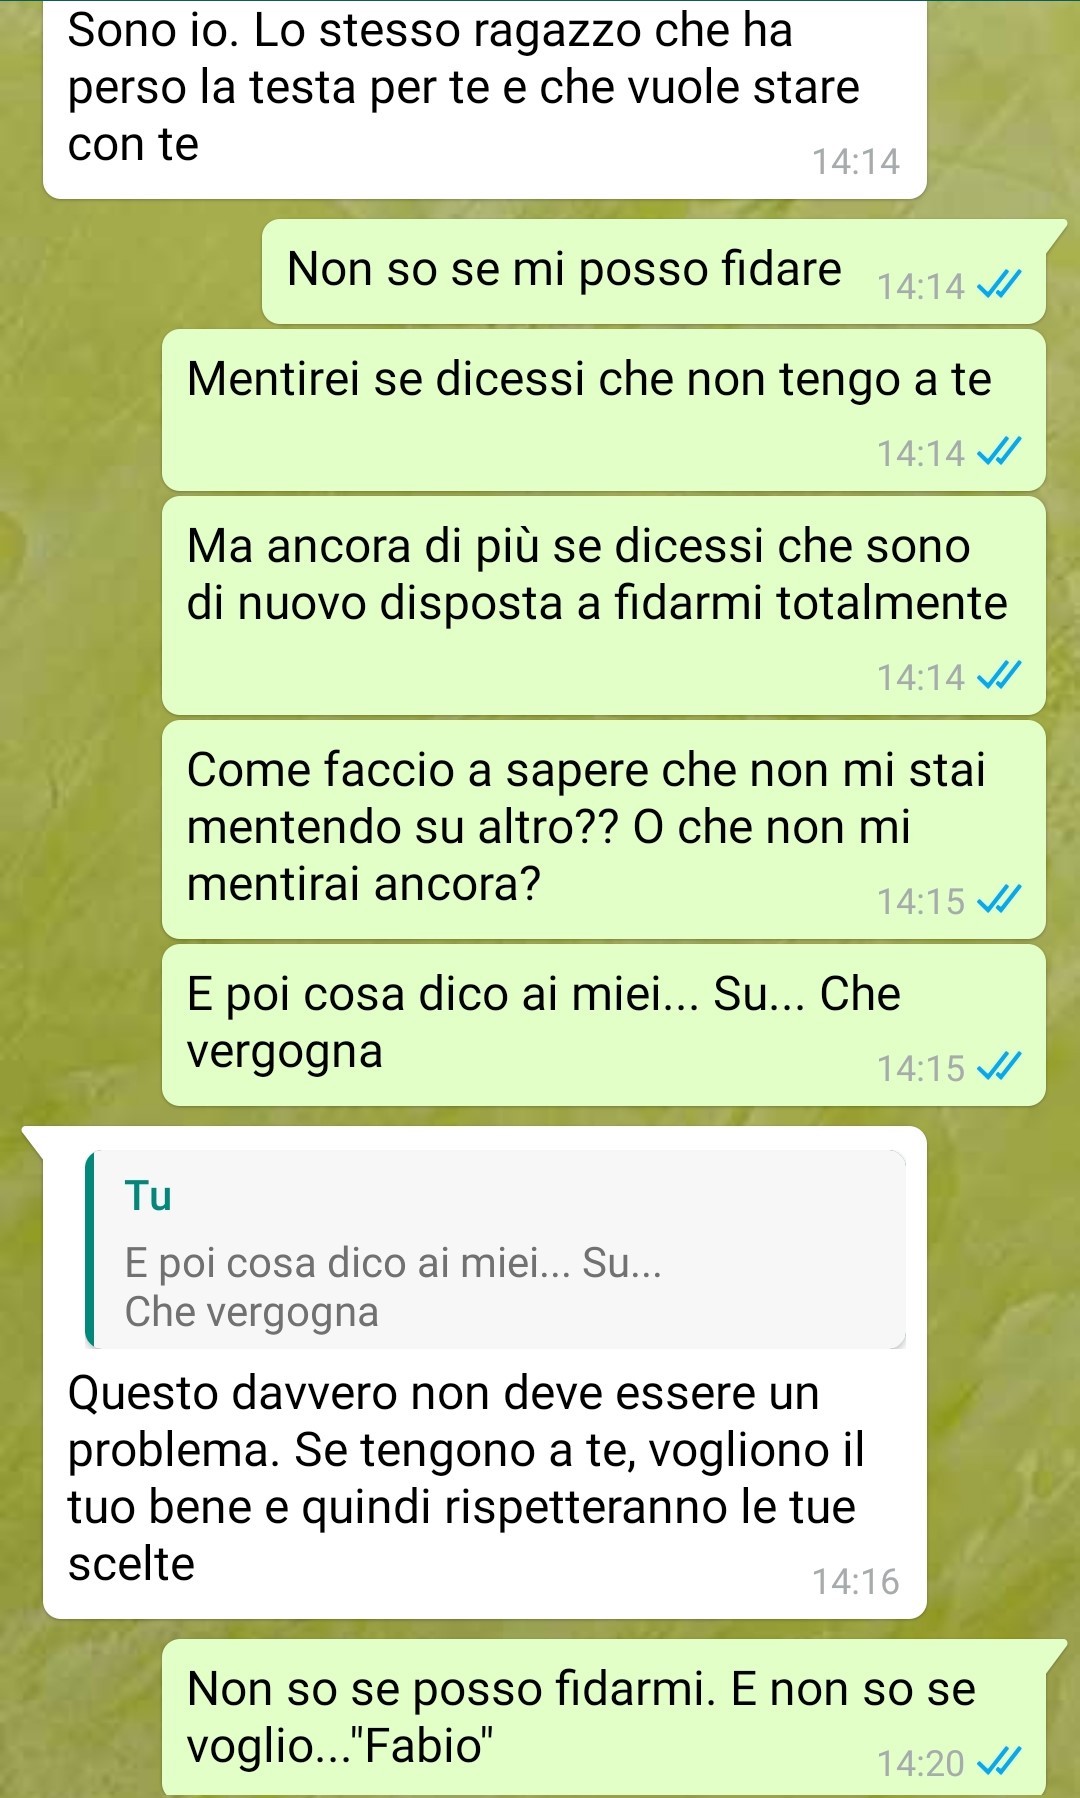Tap the sent message 'E poi cosa dico ai miei'
Screen dimensions: 1080x1798
tap(604, 1025)
